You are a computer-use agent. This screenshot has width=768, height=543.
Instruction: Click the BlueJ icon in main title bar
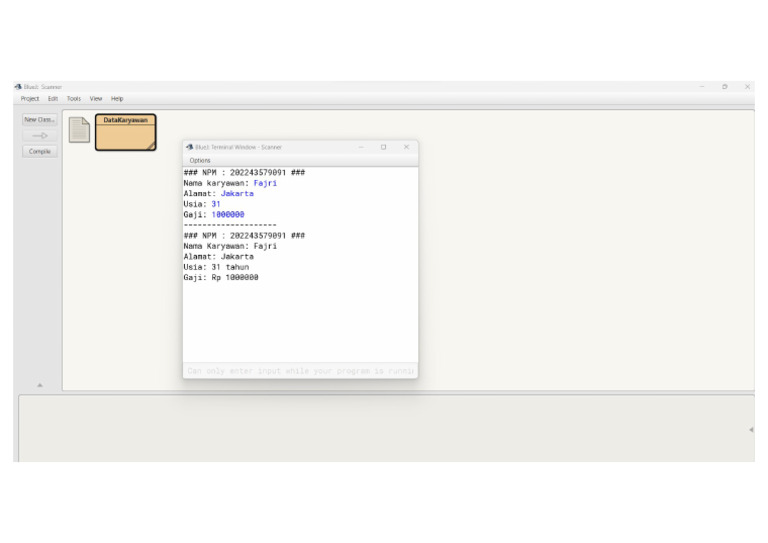18,87
